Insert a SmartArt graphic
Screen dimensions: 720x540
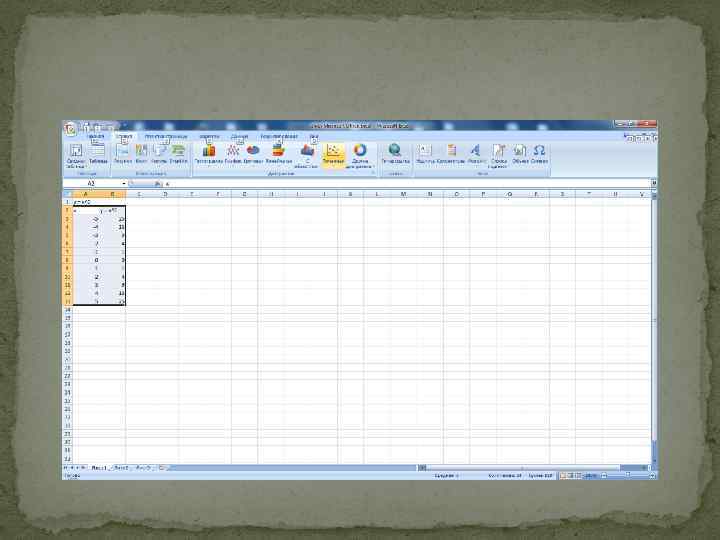click(x=178, y=154)
